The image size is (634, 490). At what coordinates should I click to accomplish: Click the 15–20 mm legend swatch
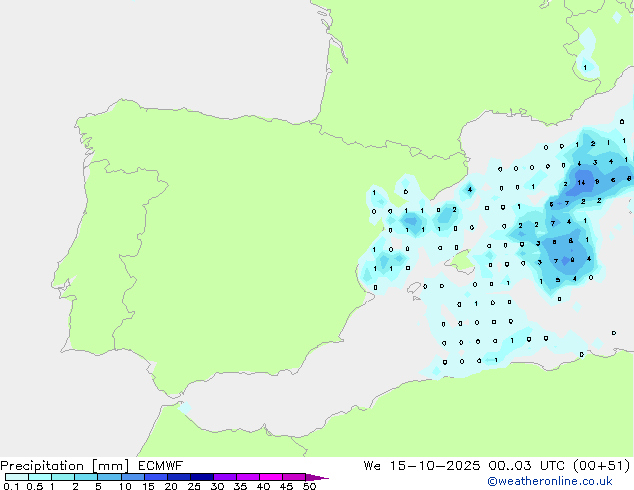pos(155,477)
